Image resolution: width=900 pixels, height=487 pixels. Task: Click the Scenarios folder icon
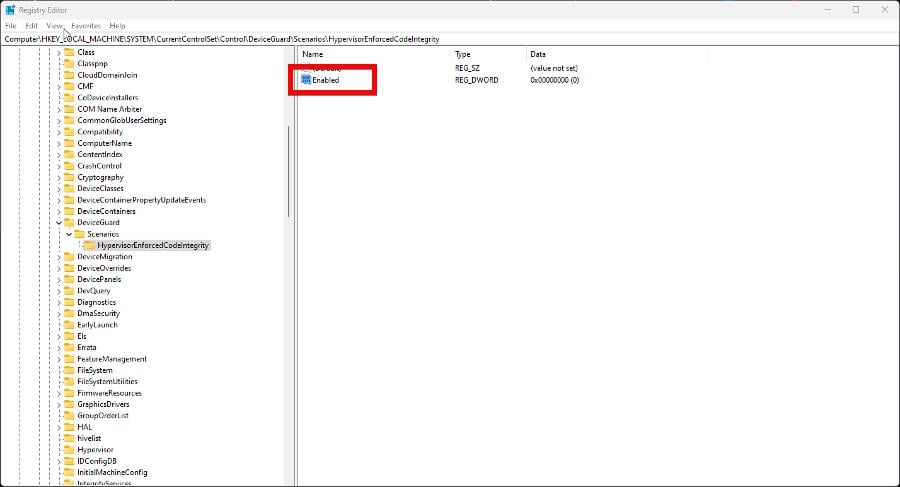(x=79, y=234)
